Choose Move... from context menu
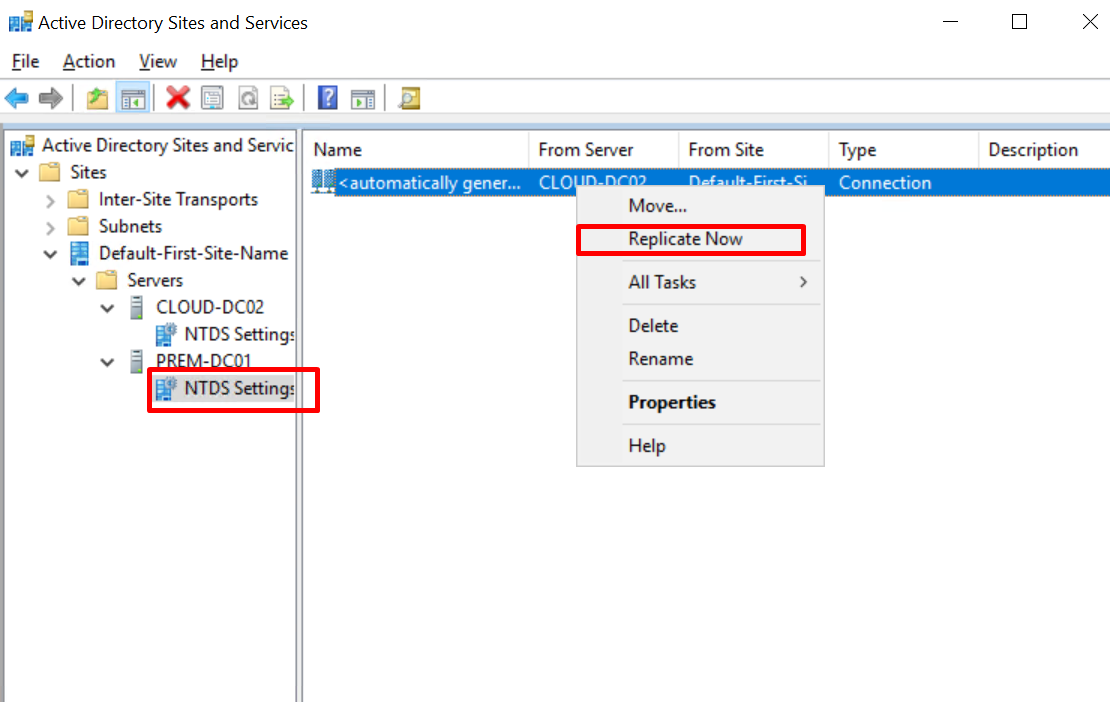1110x702 pixels. (x=700, y=206)
